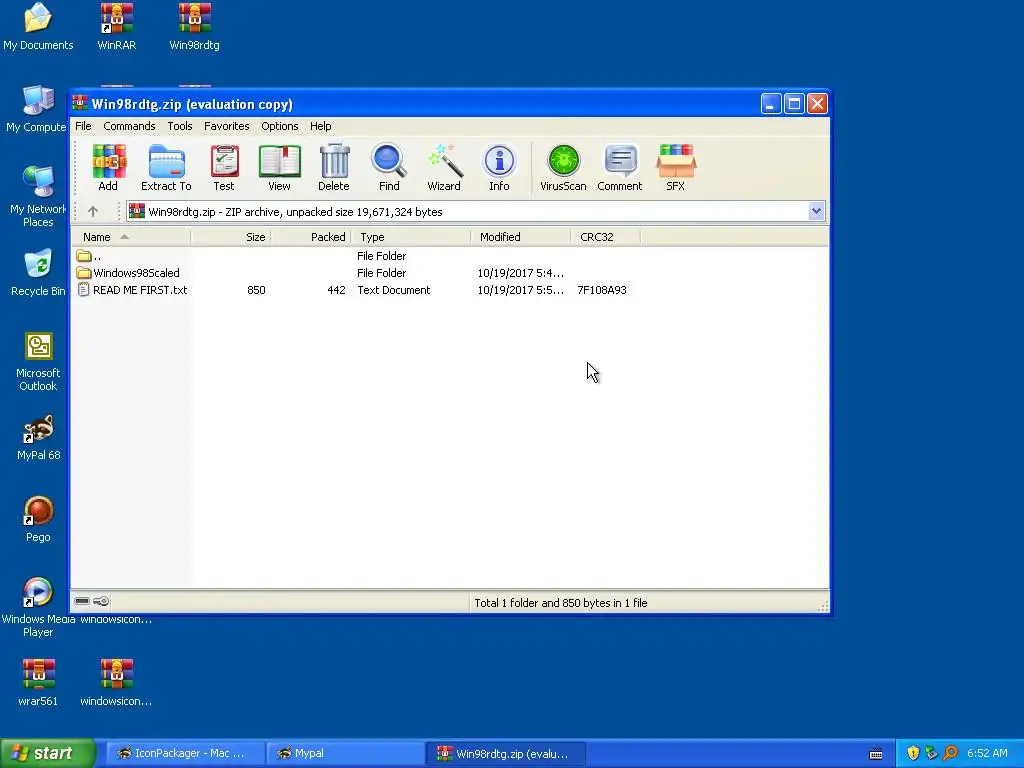Select the Recycle Bin icon
This screenshot has width=1024, height=768.
pos(38,273)
